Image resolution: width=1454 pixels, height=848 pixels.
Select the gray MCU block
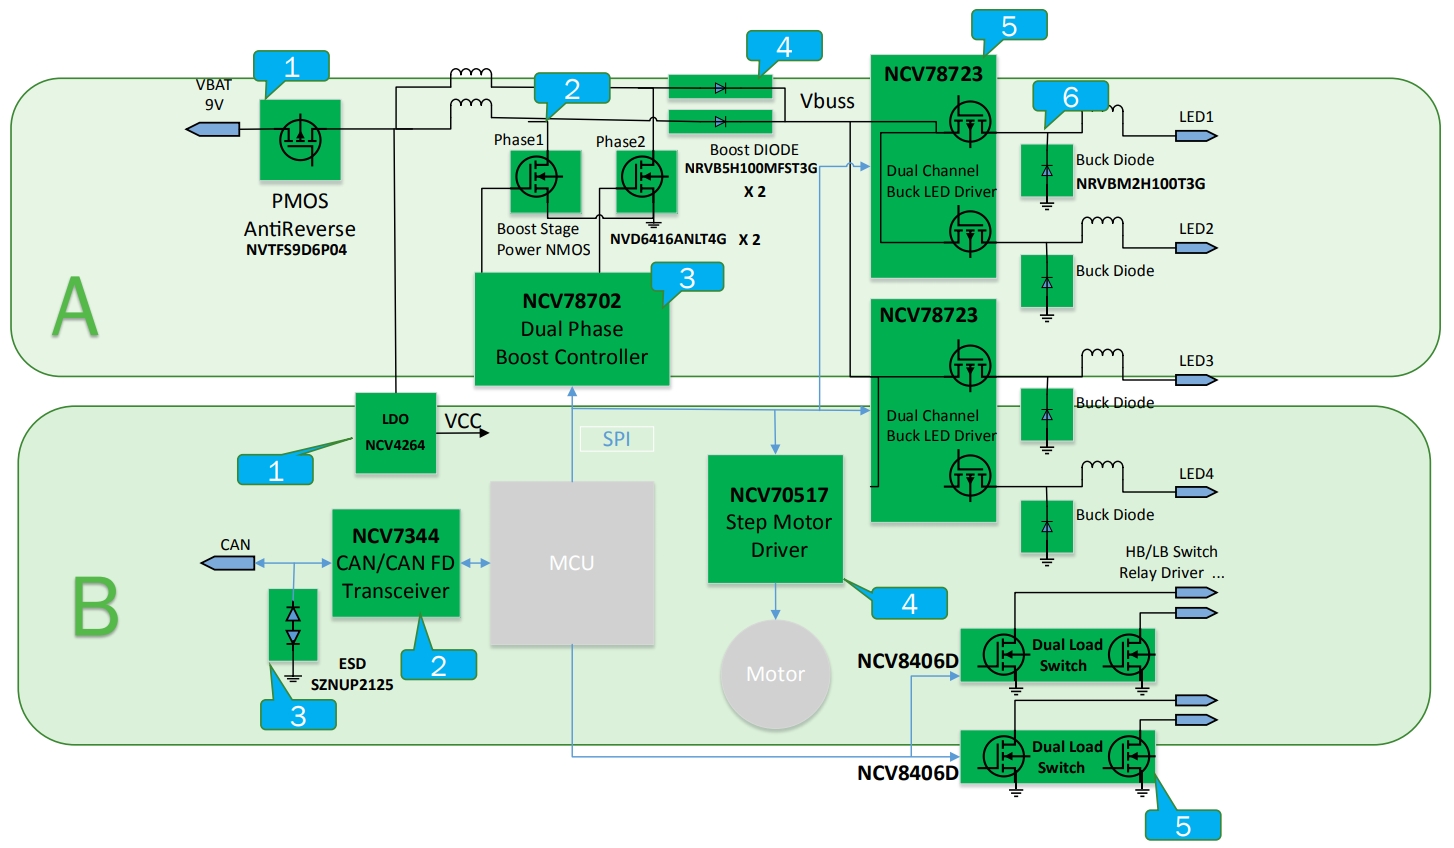pyautogui.click(x=572, y=563)
